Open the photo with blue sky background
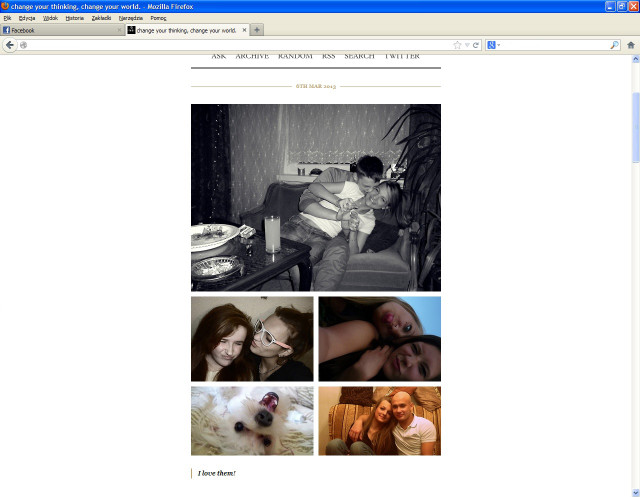This screenshot has width=640, height=497. coord(380,339)
